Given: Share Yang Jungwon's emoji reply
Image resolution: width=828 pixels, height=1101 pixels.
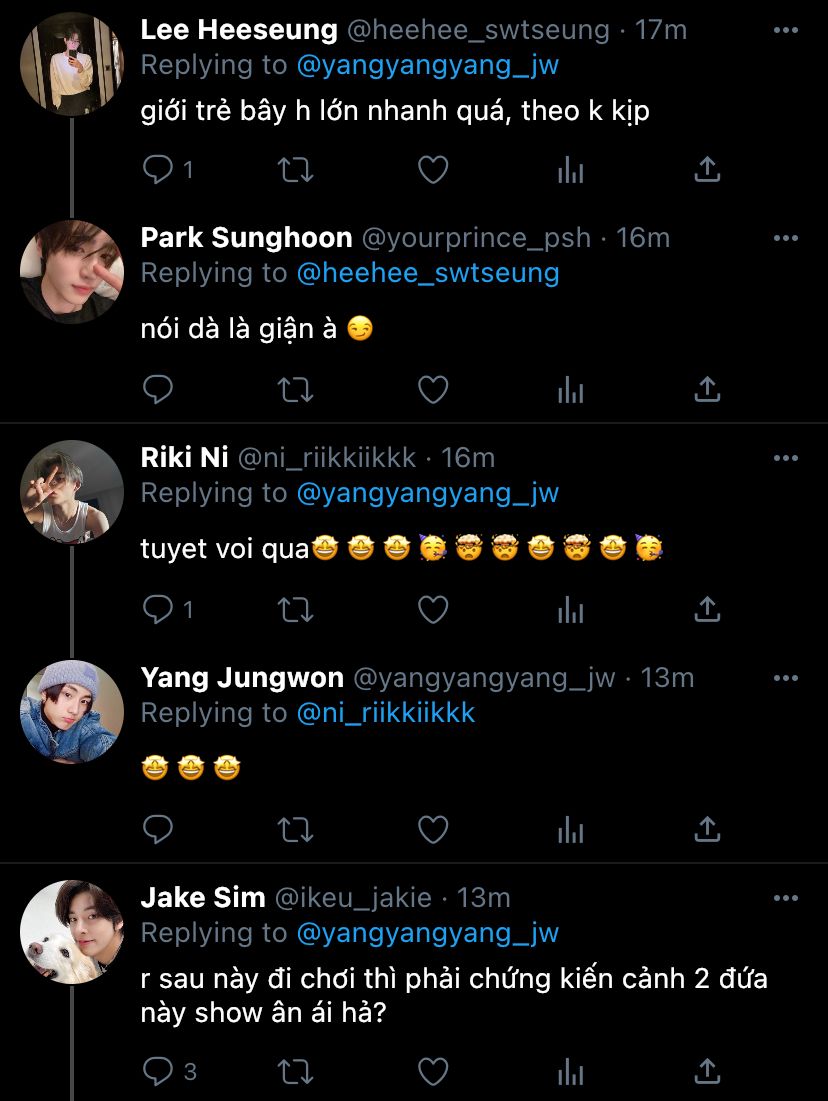Looking at the screenshot, I should (x=707, y=829).
